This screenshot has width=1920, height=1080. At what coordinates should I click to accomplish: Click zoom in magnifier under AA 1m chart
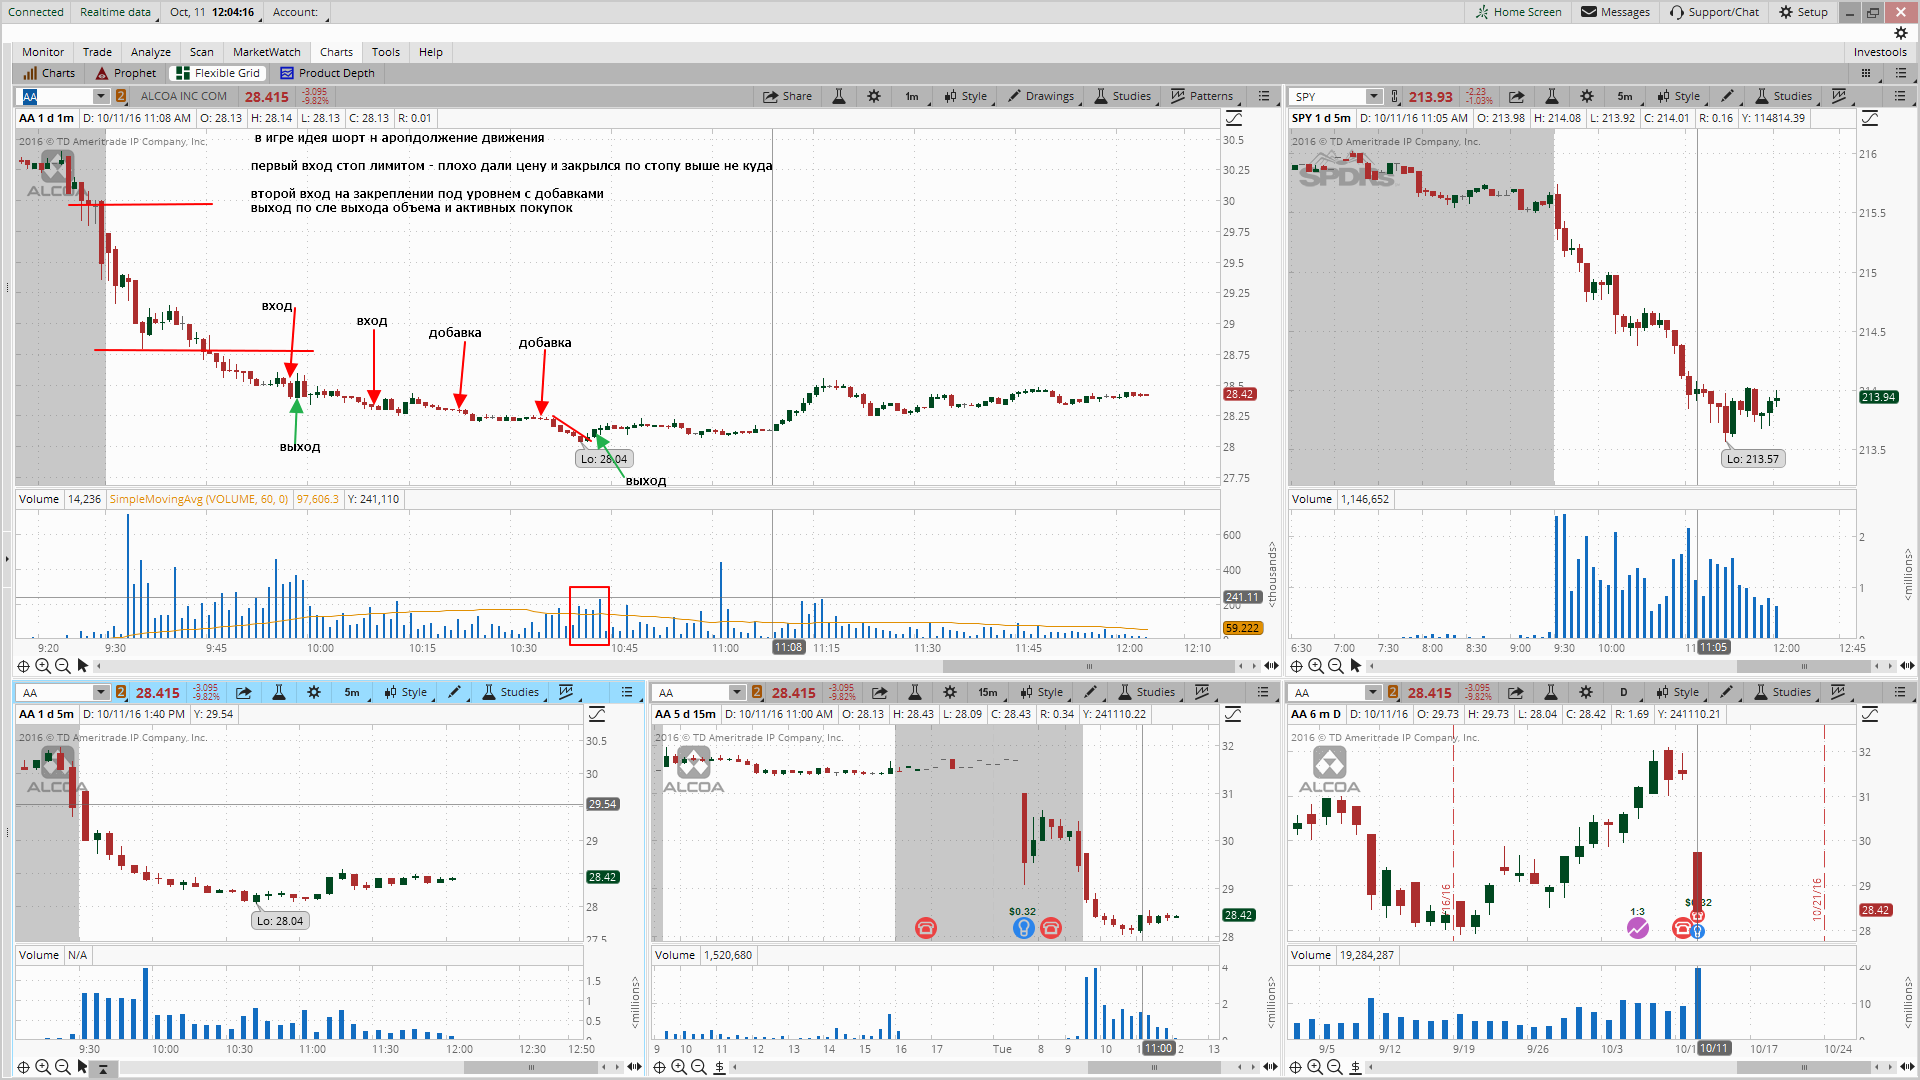tap(43, 666)
